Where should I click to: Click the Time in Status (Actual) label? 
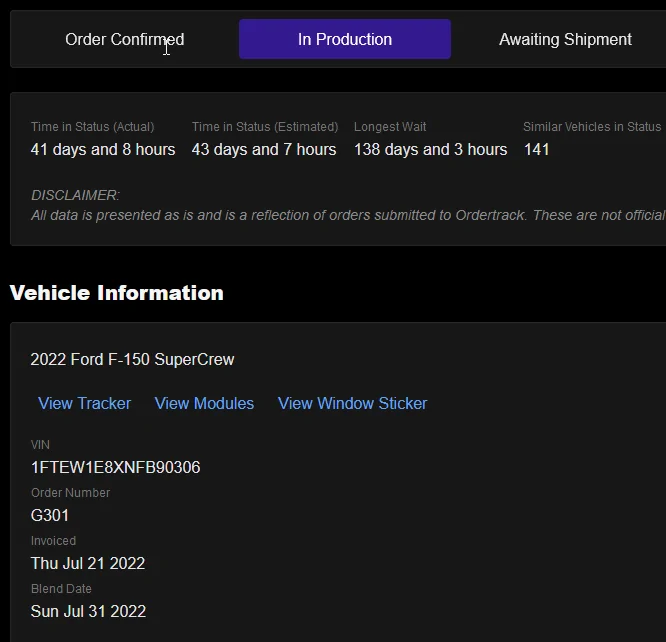click(92, 127)
